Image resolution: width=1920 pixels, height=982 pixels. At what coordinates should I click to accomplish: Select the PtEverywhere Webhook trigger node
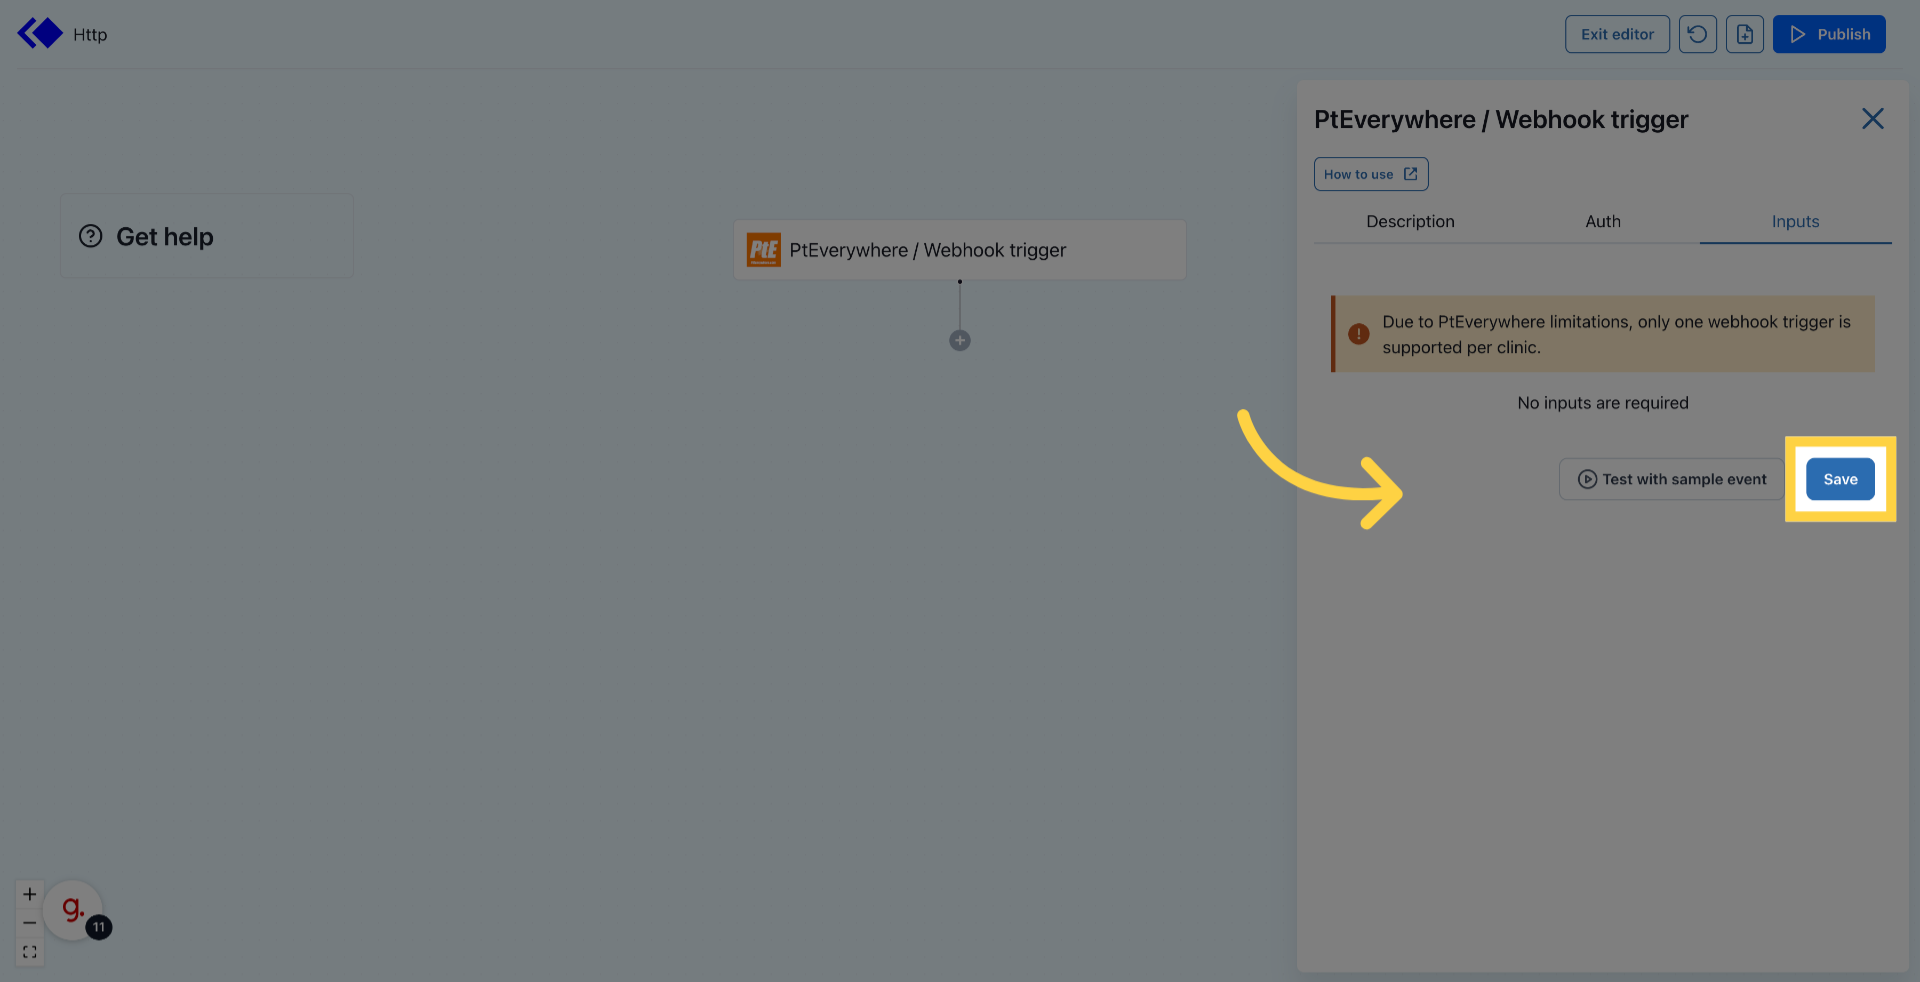tap(960, 250)
